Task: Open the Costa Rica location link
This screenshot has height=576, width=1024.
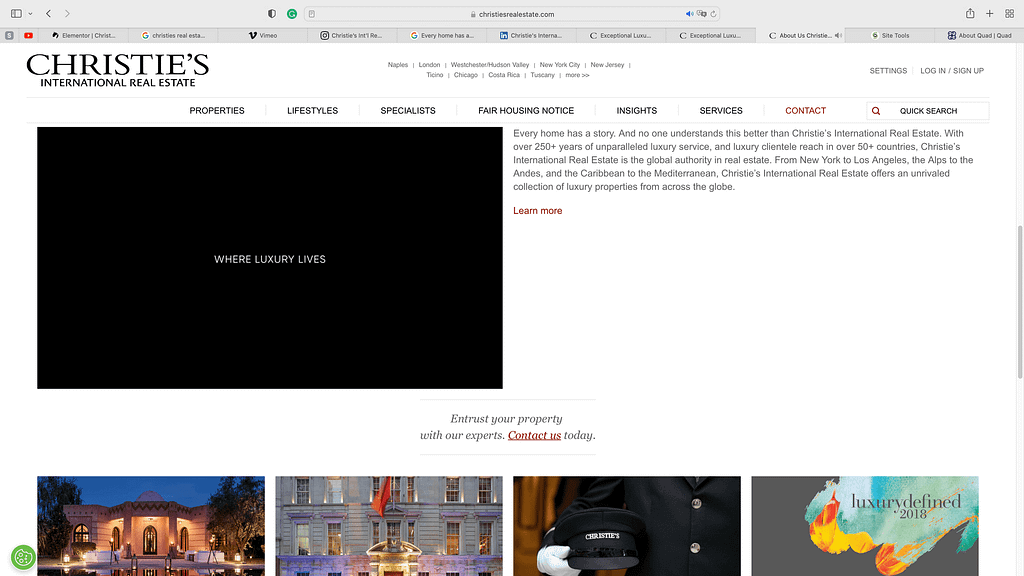Action: [x=504, y=75]
